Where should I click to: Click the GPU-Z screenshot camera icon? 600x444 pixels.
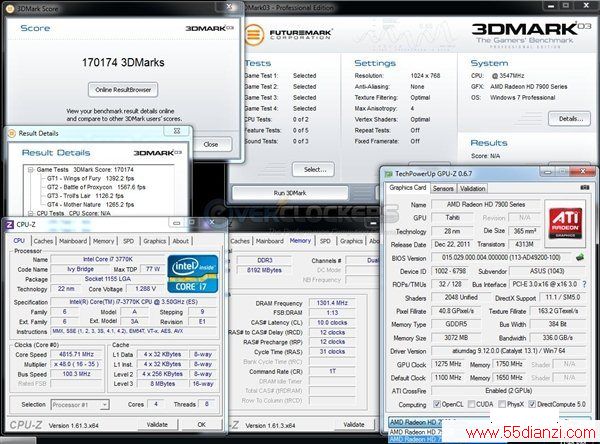tap(585, 188)
